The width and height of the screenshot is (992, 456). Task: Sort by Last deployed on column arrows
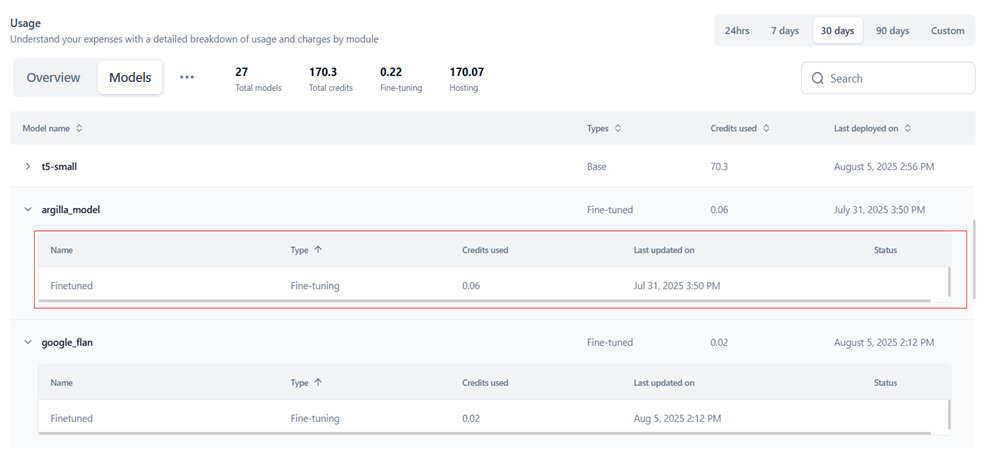908,128
